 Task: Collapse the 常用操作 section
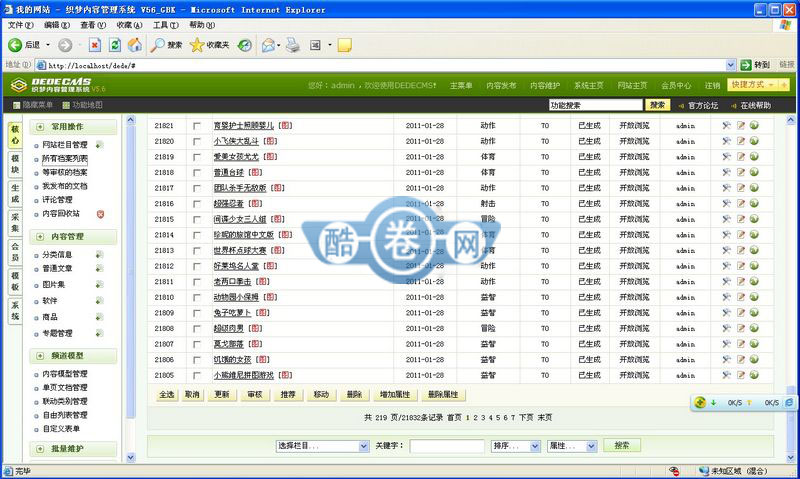[40, 127]
